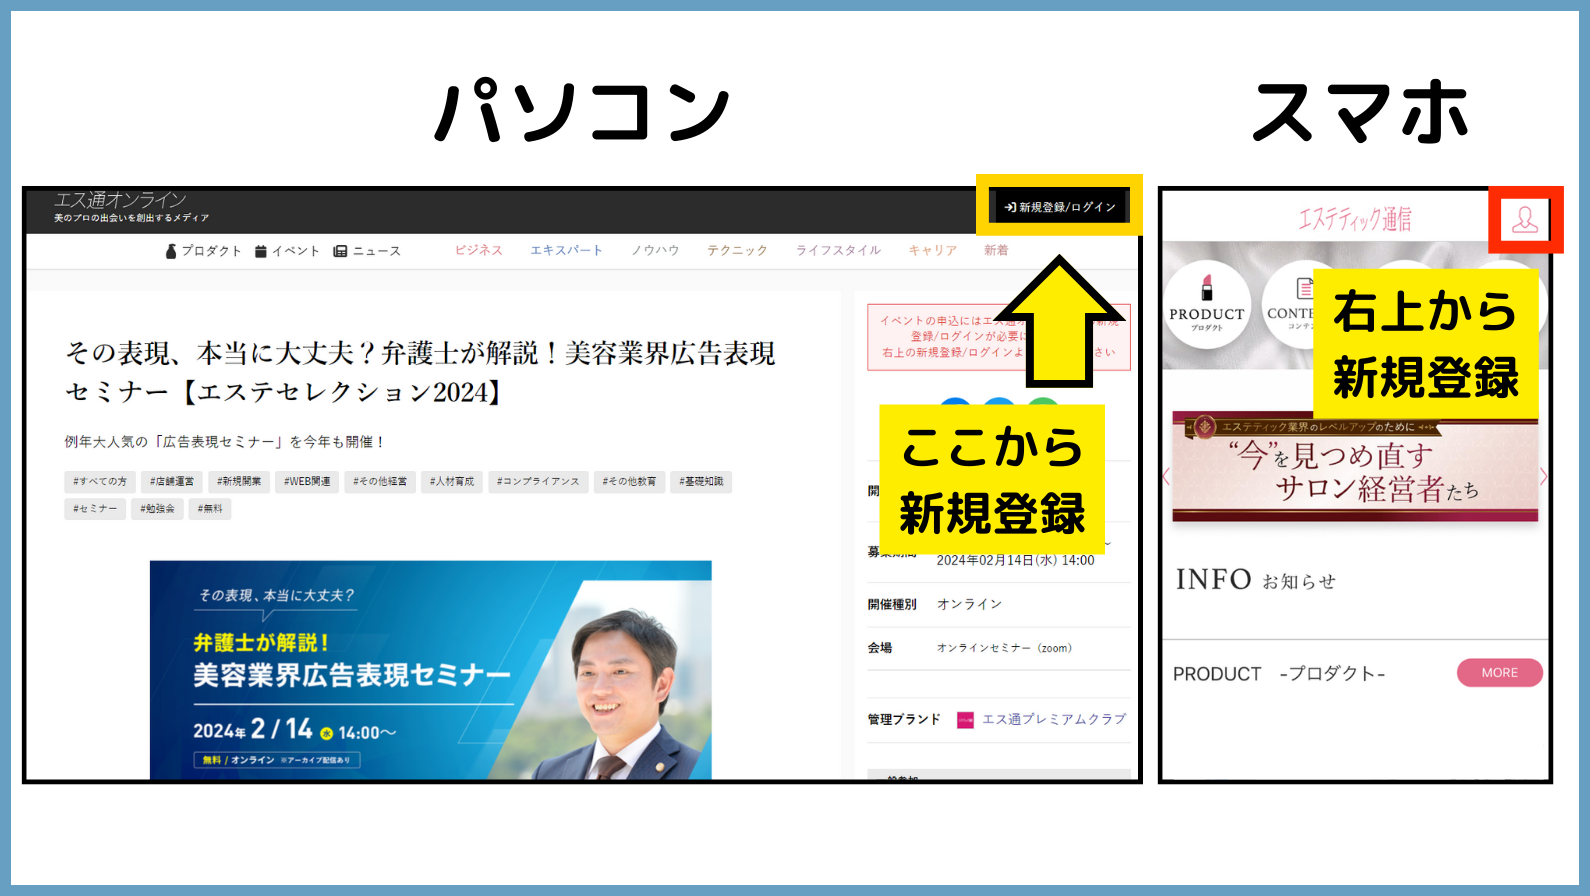Open the エス通プレミアムクラブ brand link
Screen dimensions: 1590x896
coord(1054,719)
